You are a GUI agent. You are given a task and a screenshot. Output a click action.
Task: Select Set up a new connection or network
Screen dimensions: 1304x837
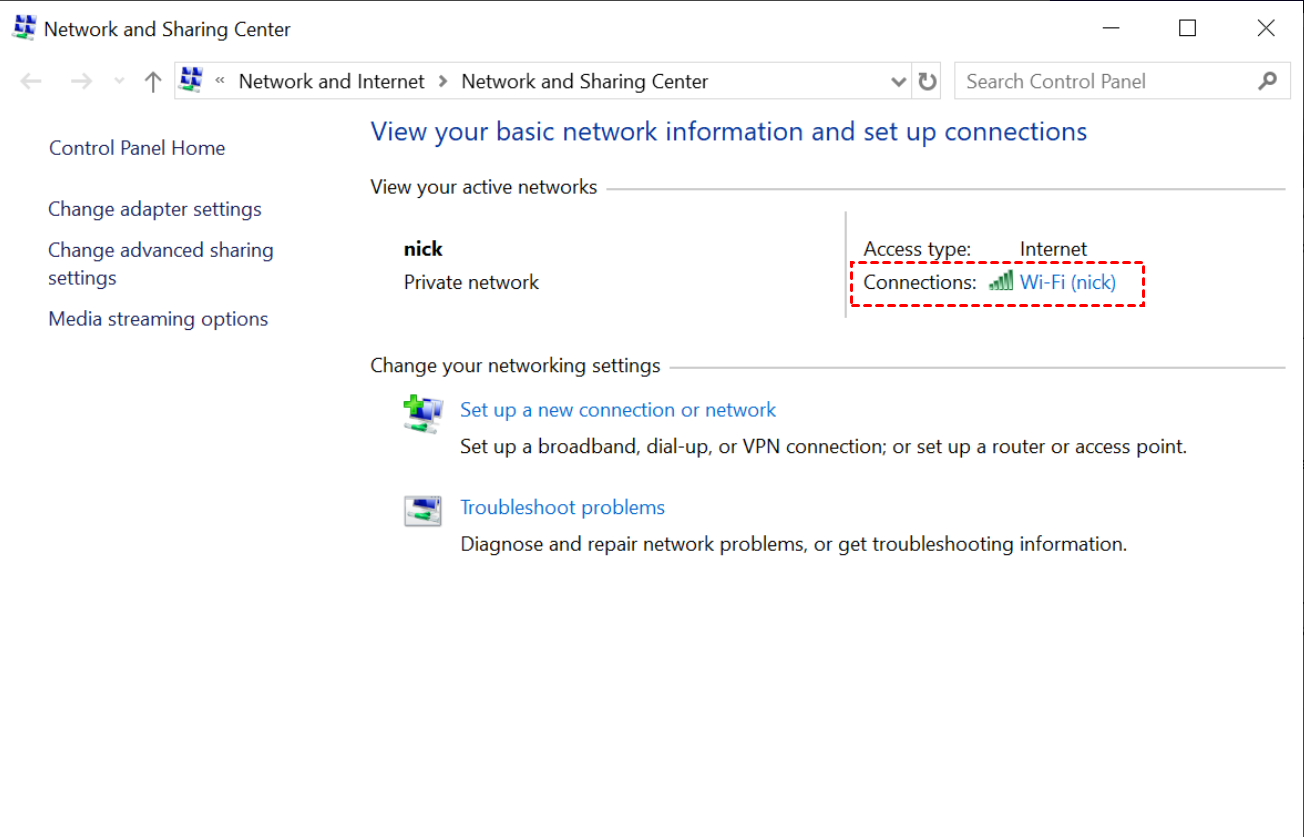pyautogui.click(x=618, y=410)
